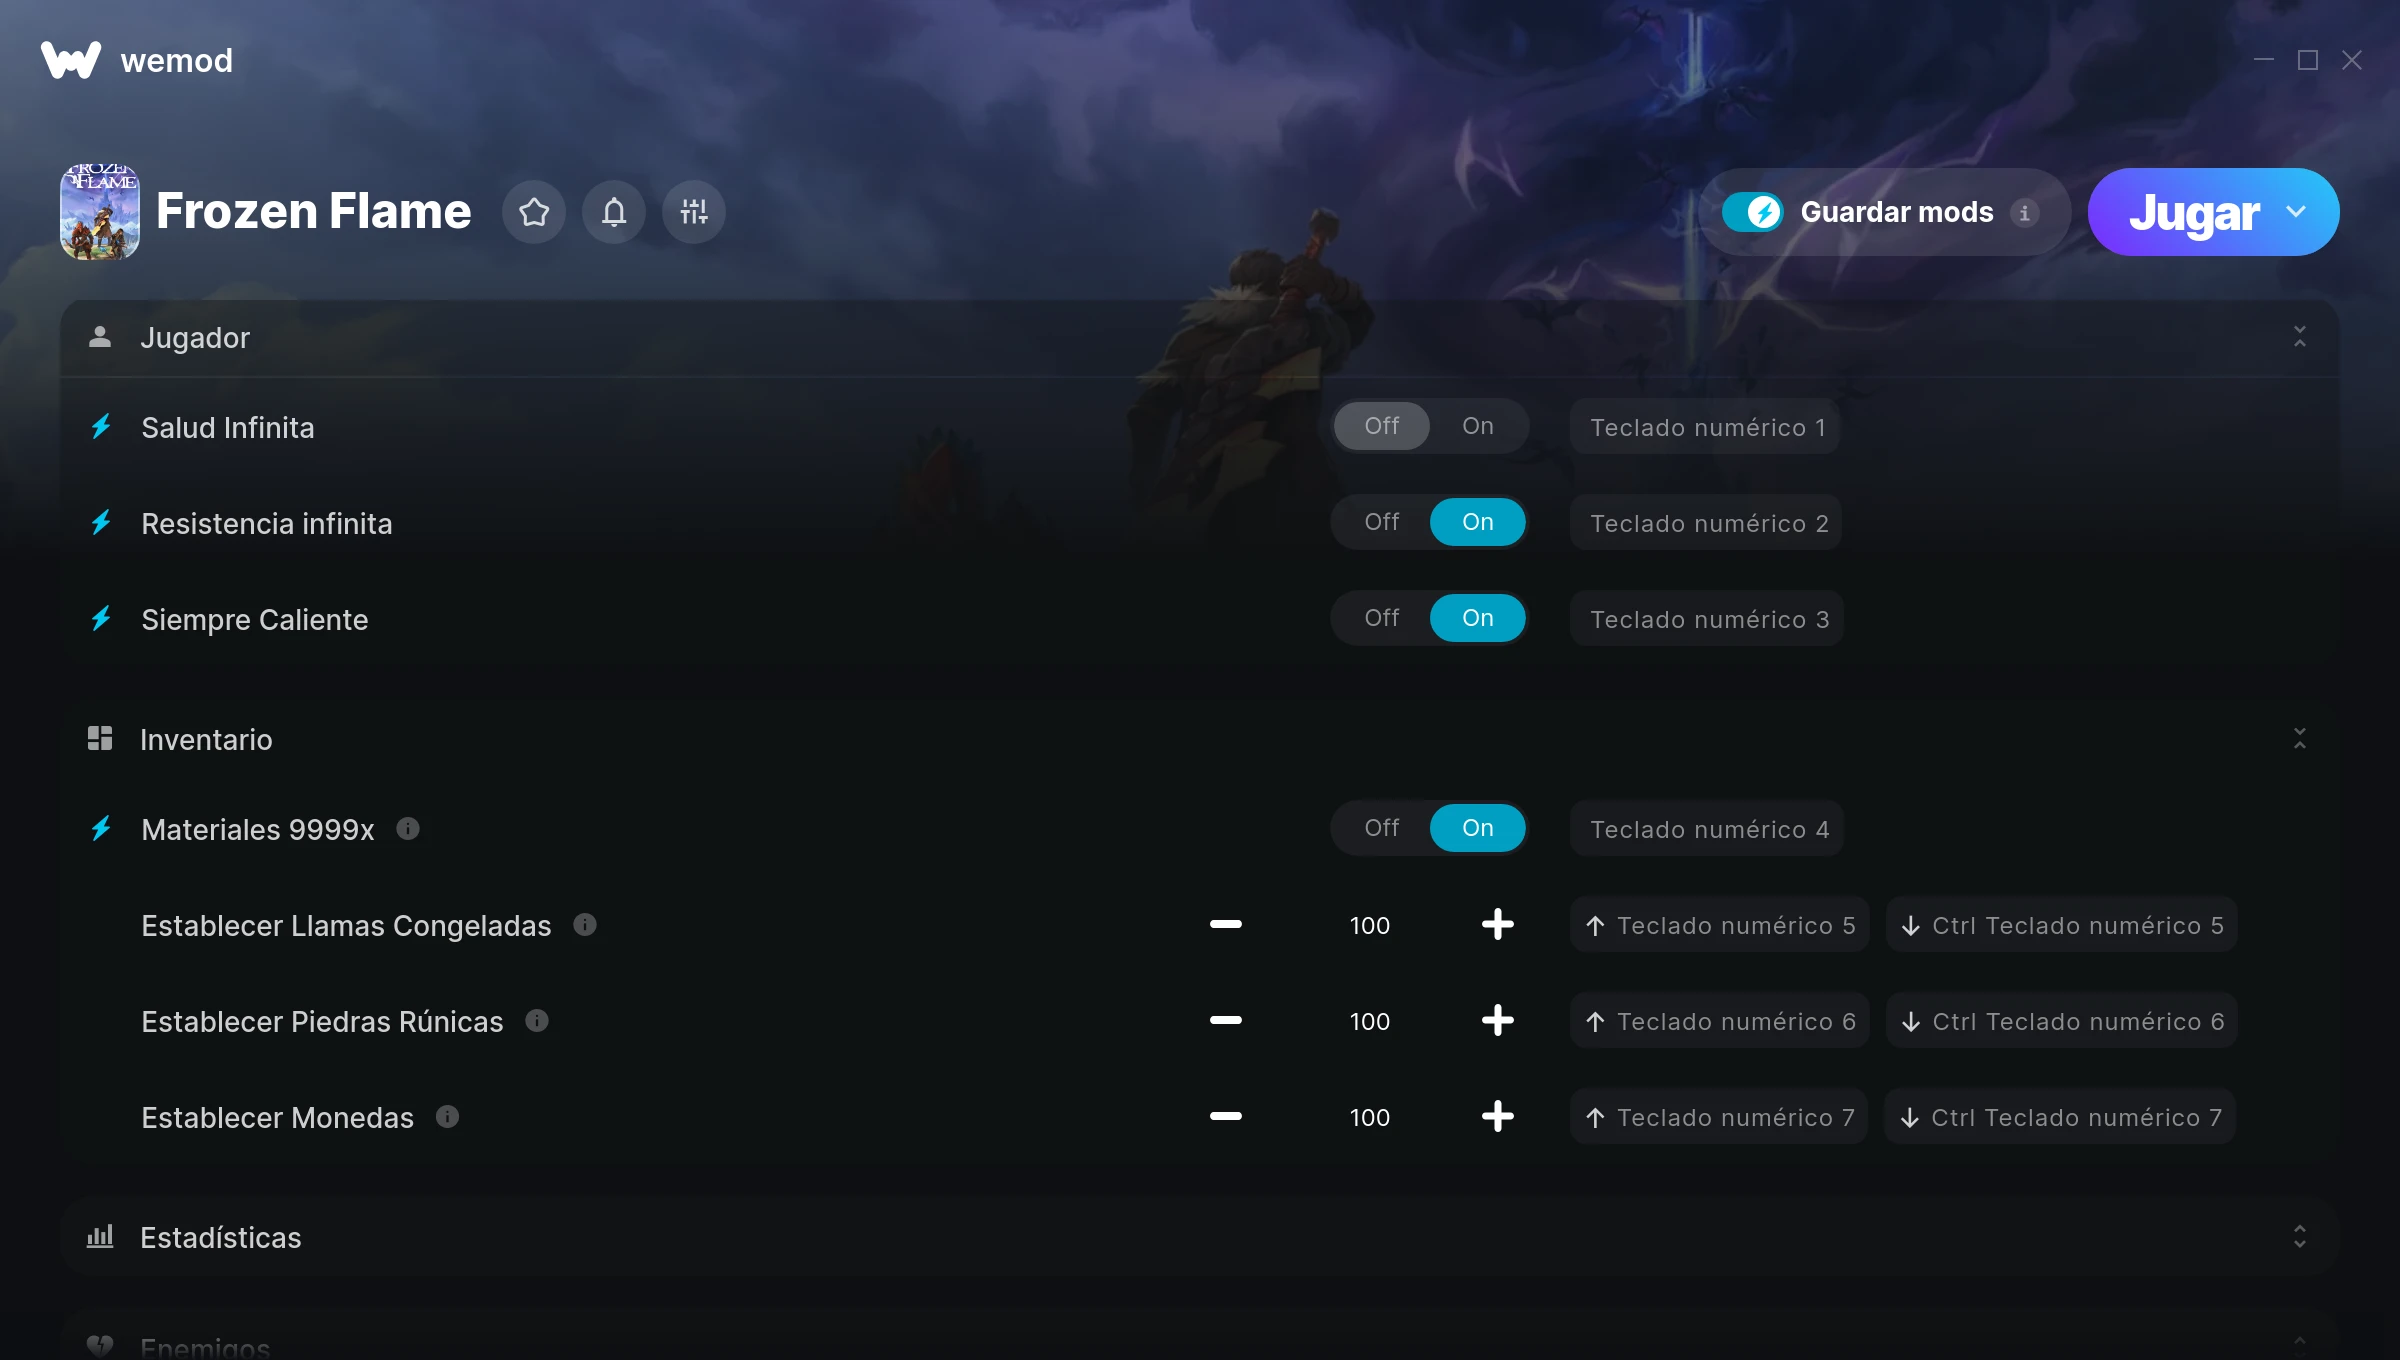Turn on Salud Infinita

[x=1478, y=426]
